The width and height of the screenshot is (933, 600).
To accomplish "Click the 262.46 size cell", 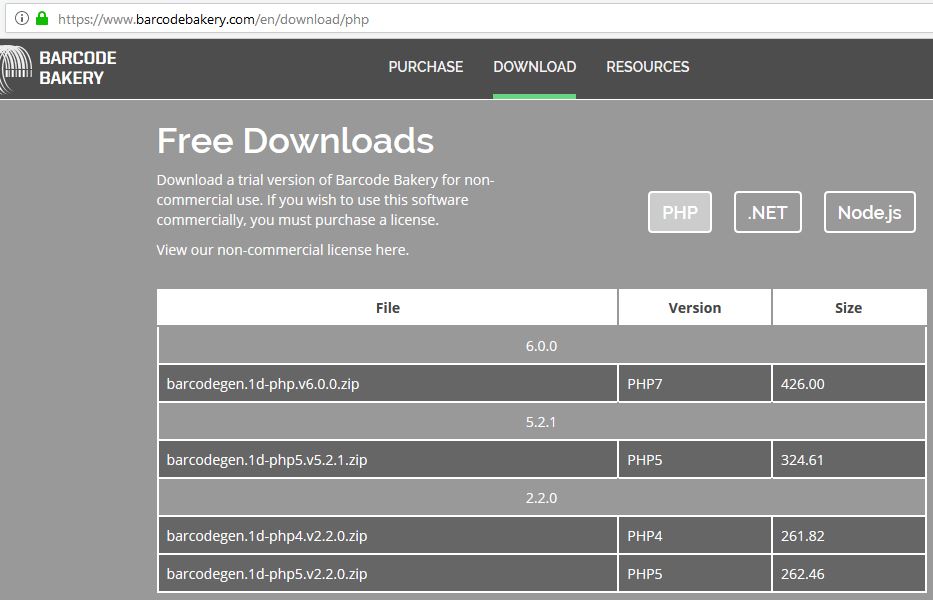I will [849, 574].
